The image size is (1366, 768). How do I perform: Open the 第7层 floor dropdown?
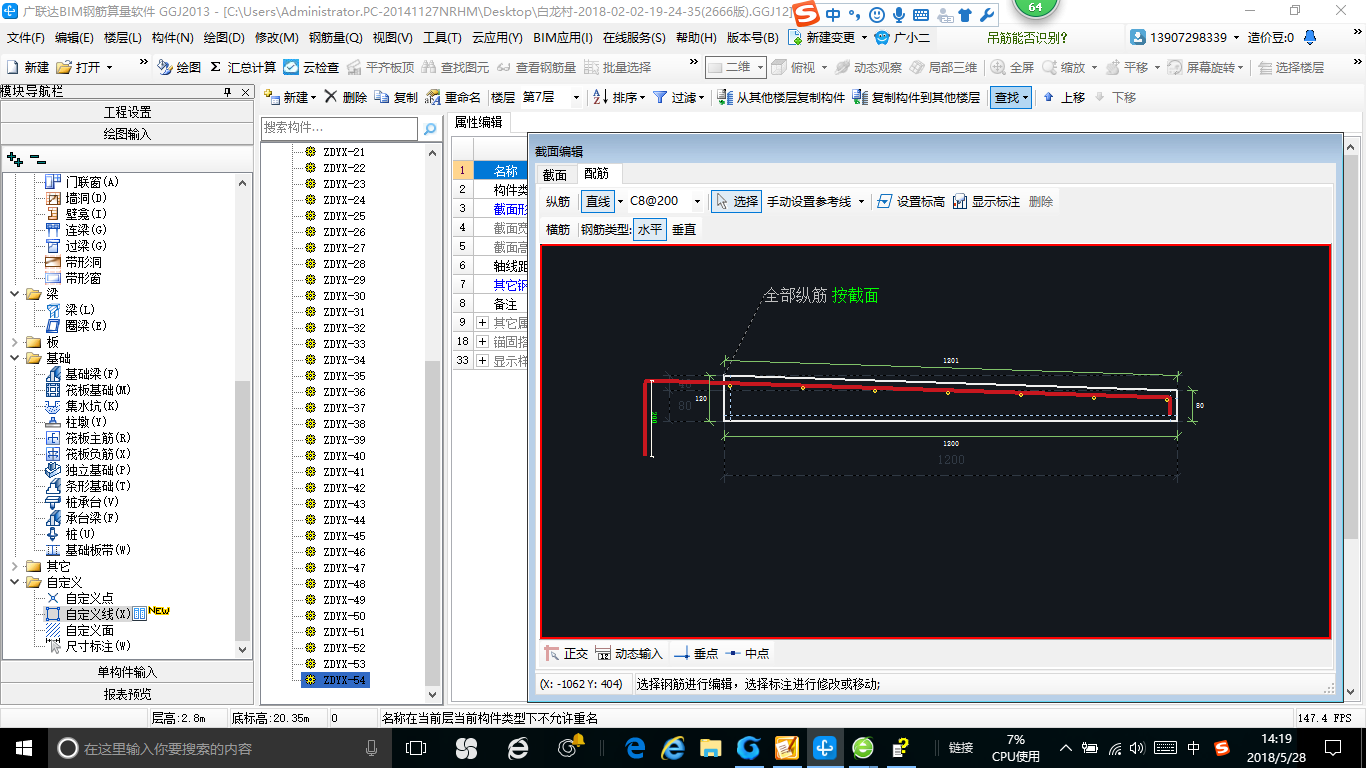[576, 97]
